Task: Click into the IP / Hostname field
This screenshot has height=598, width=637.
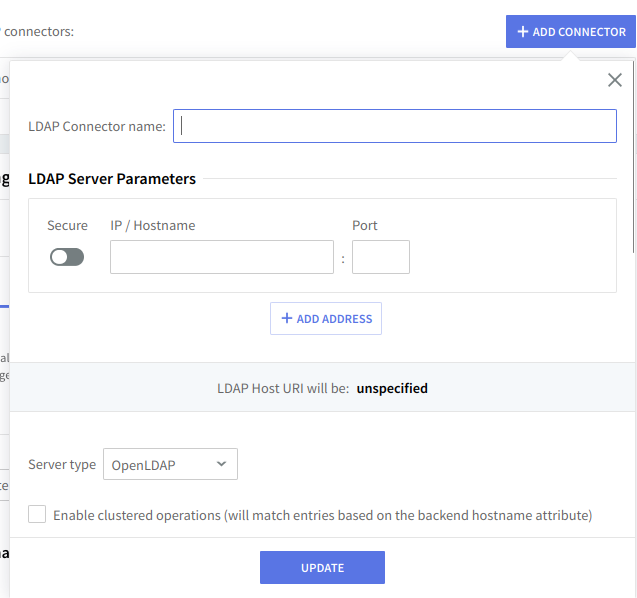Action: pos(221,257)
